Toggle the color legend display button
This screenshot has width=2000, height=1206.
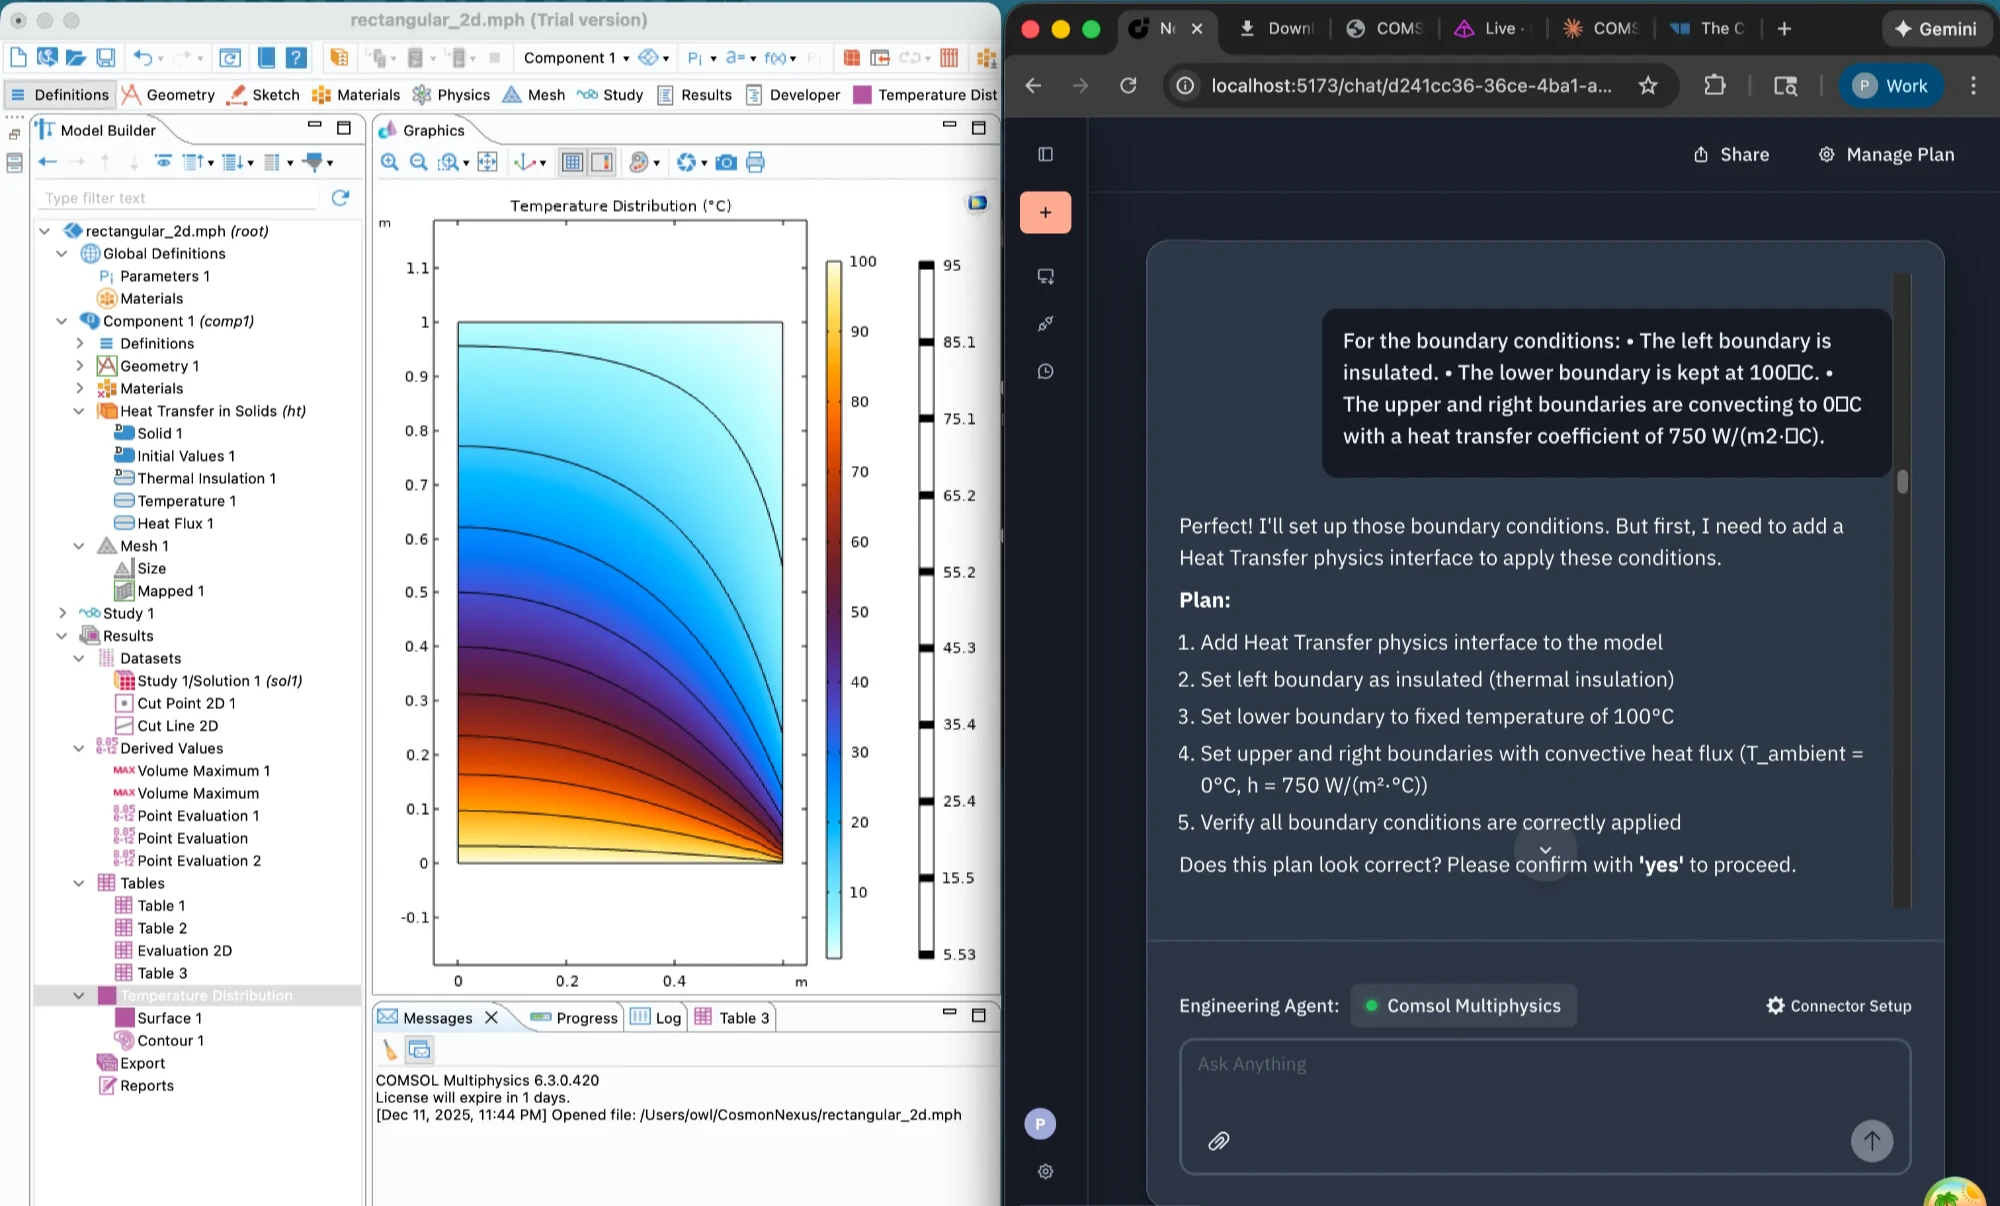602,162
